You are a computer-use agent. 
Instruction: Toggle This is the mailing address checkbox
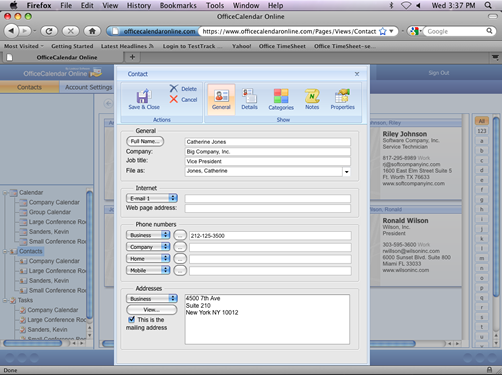132,319
